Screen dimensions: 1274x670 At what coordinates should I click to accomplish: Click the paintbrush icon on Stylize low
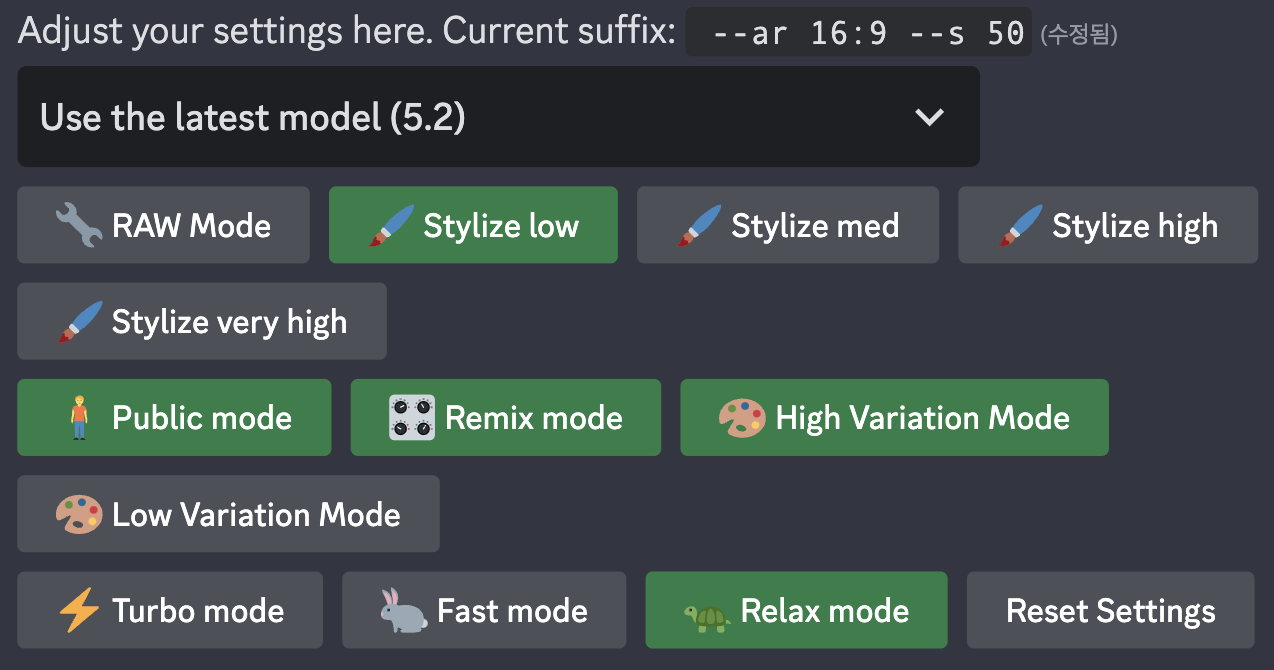click(391, 226)
